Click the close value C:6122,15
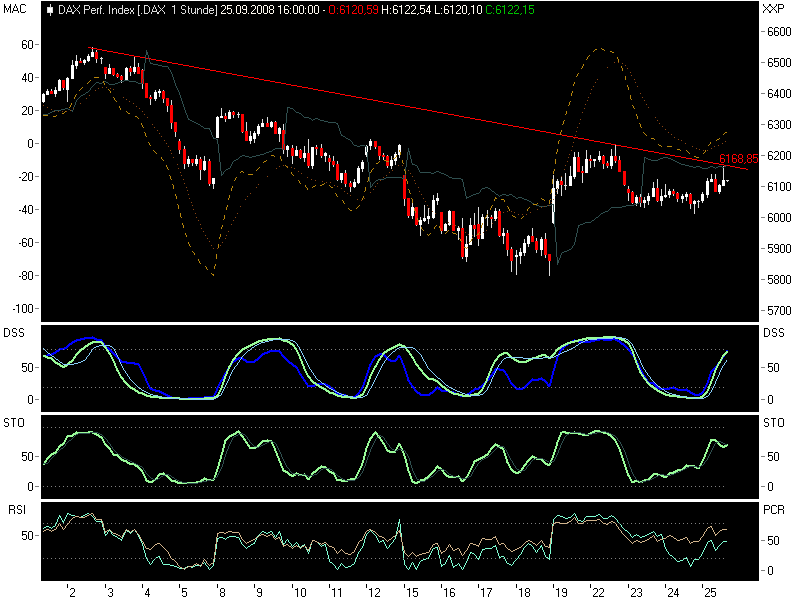800x600 pixels. pyautogui.click(x=510, y=10)
